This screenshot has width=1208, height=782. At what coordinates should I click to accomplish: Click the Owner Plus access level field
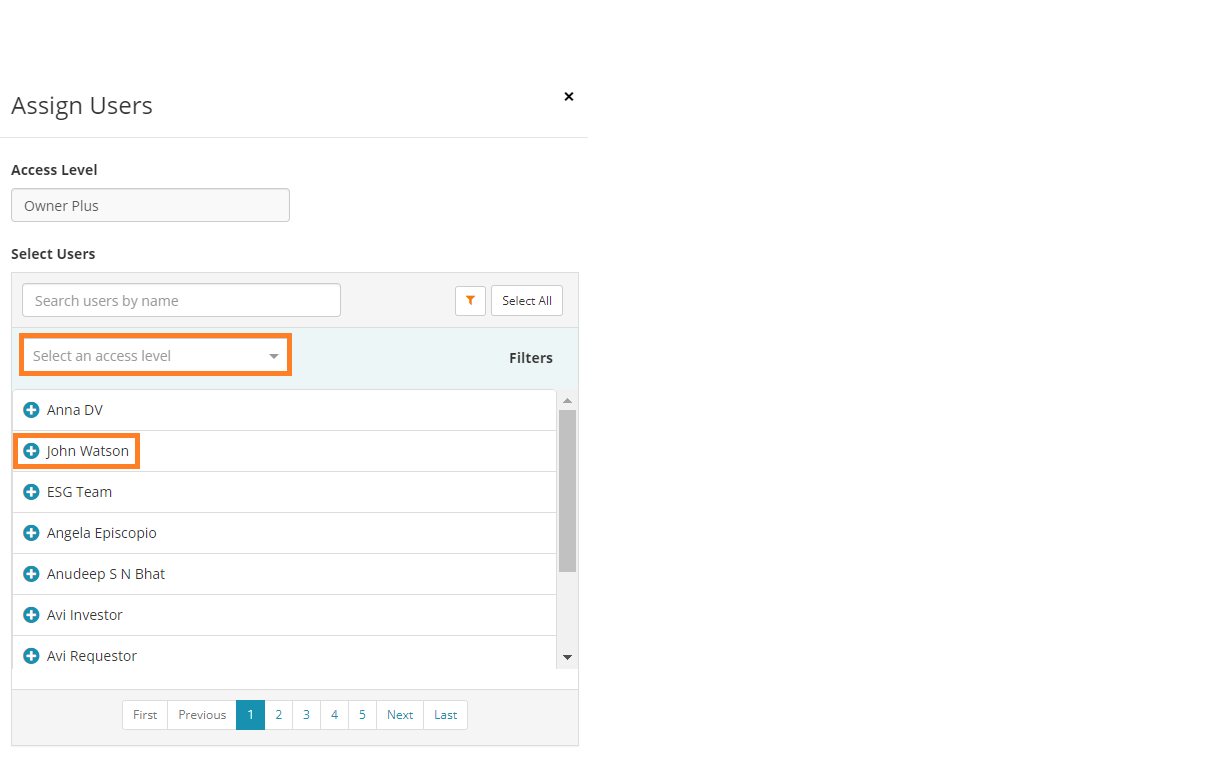(150, 206)
